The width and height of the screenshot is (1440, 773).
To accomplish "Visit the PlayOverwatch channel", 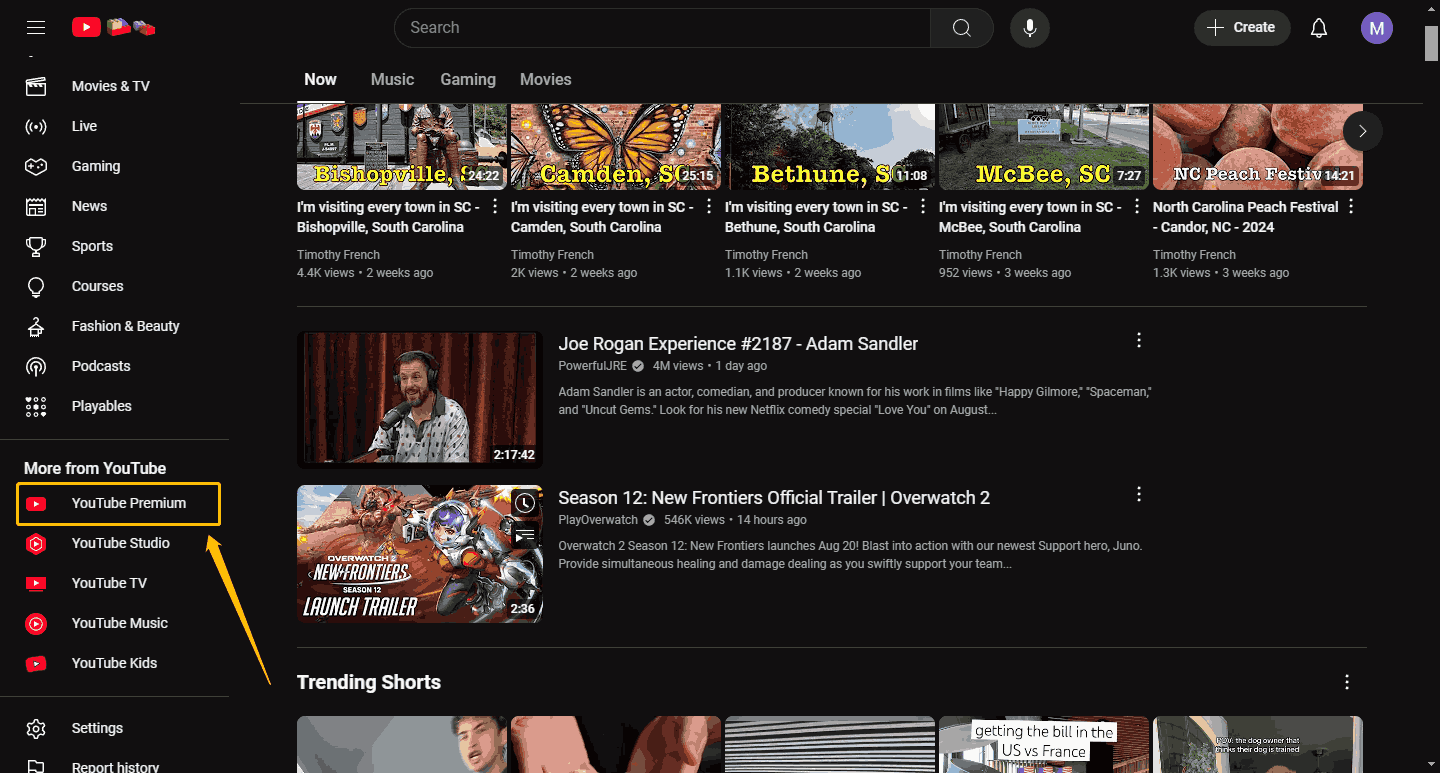I will tap(598, 520).
